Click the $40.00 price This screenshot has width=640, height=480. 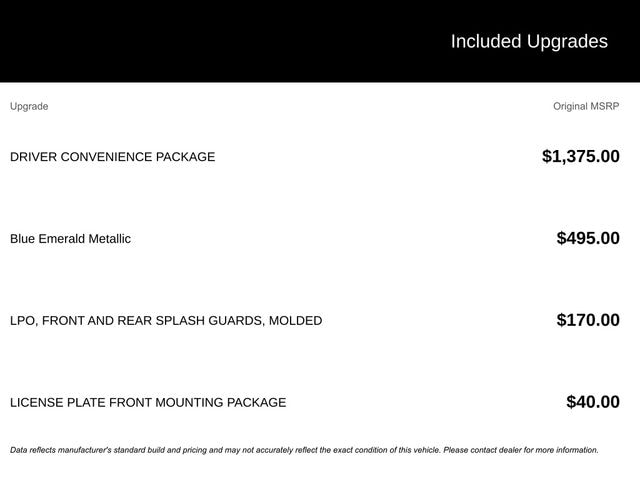[593, 402]
